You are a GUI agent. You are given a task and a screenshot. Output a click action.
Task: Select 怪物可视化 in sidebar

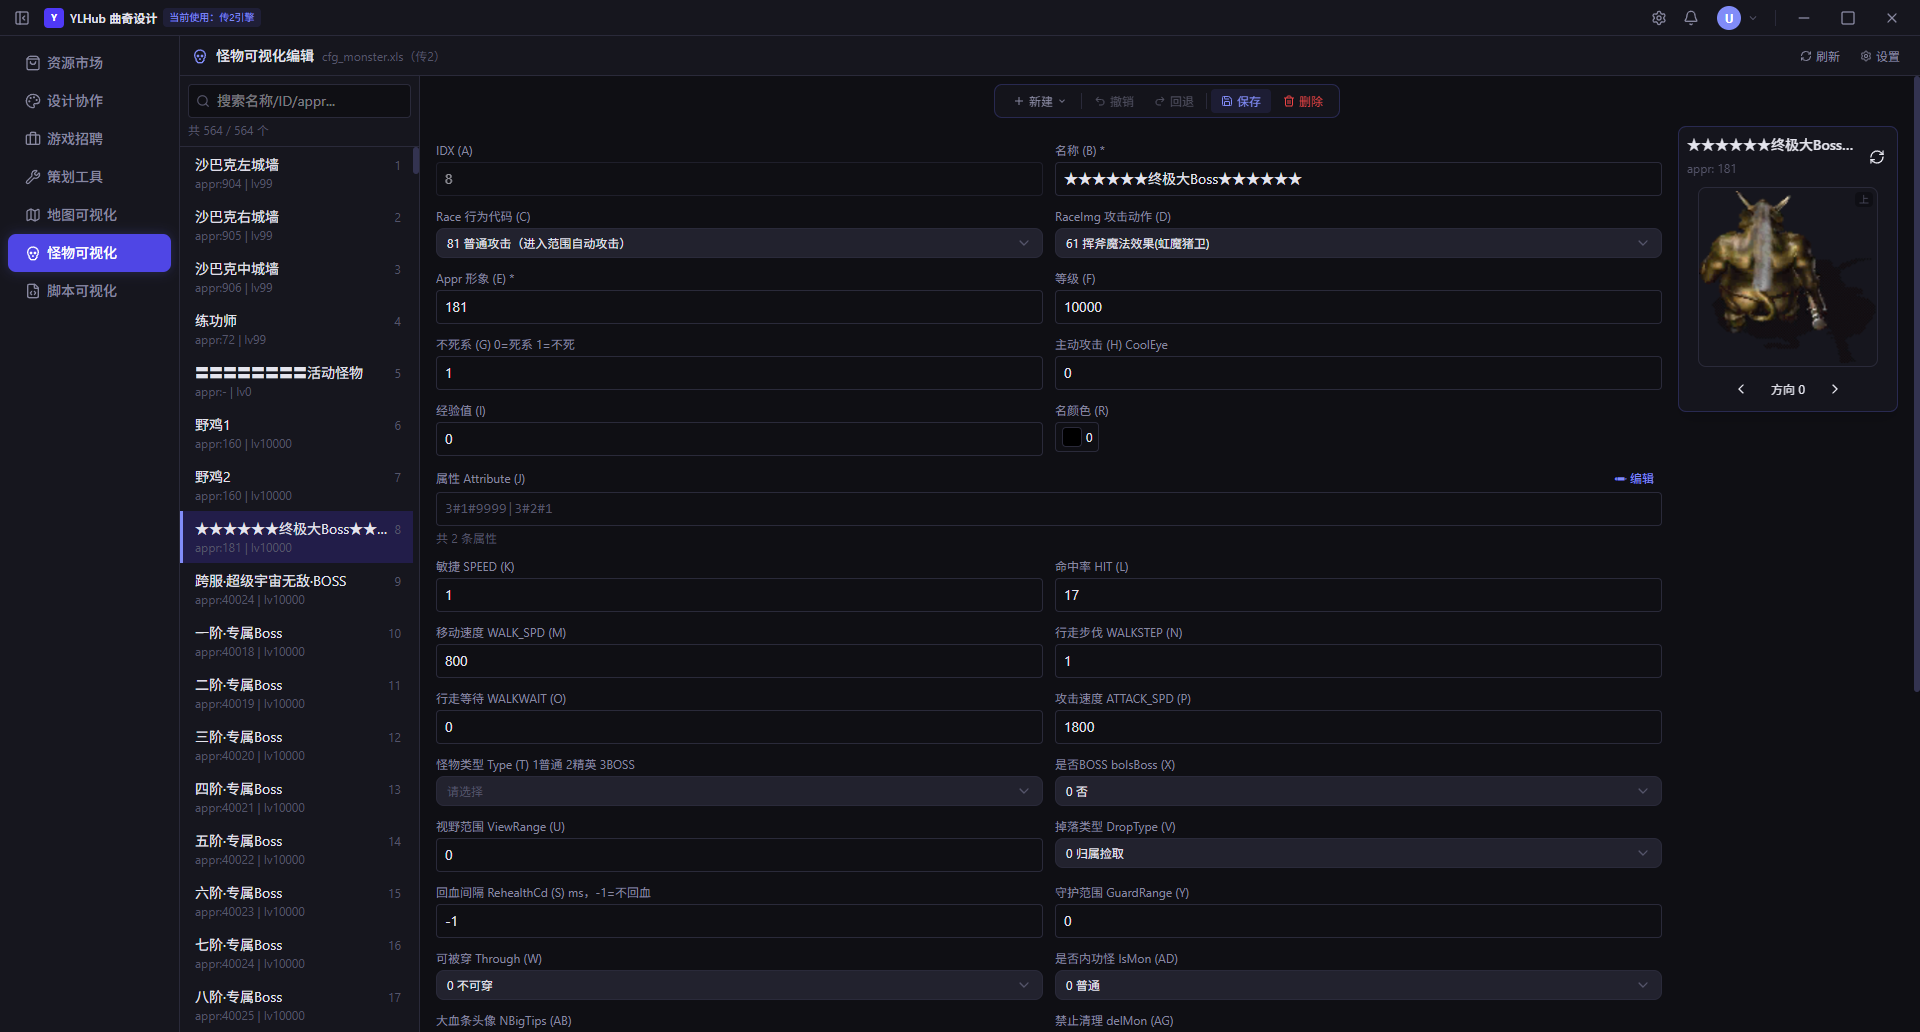pyautogui.click(x=89, y=253)
